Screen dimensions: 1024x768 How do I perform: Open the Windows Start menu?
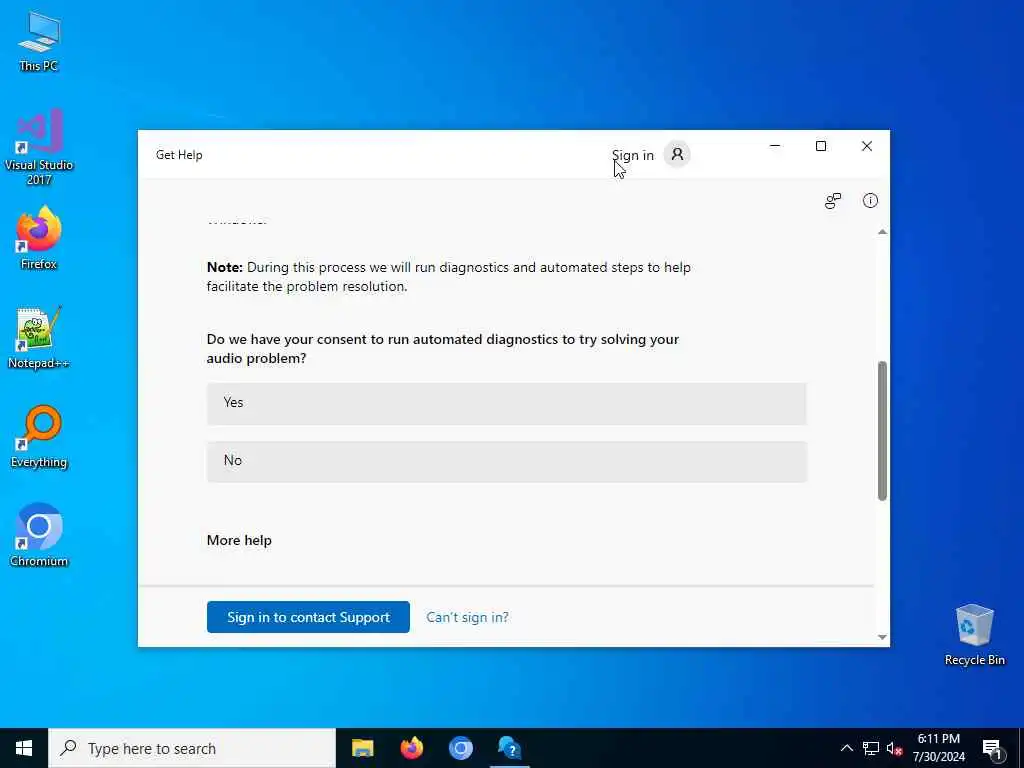tap(24, 748)
